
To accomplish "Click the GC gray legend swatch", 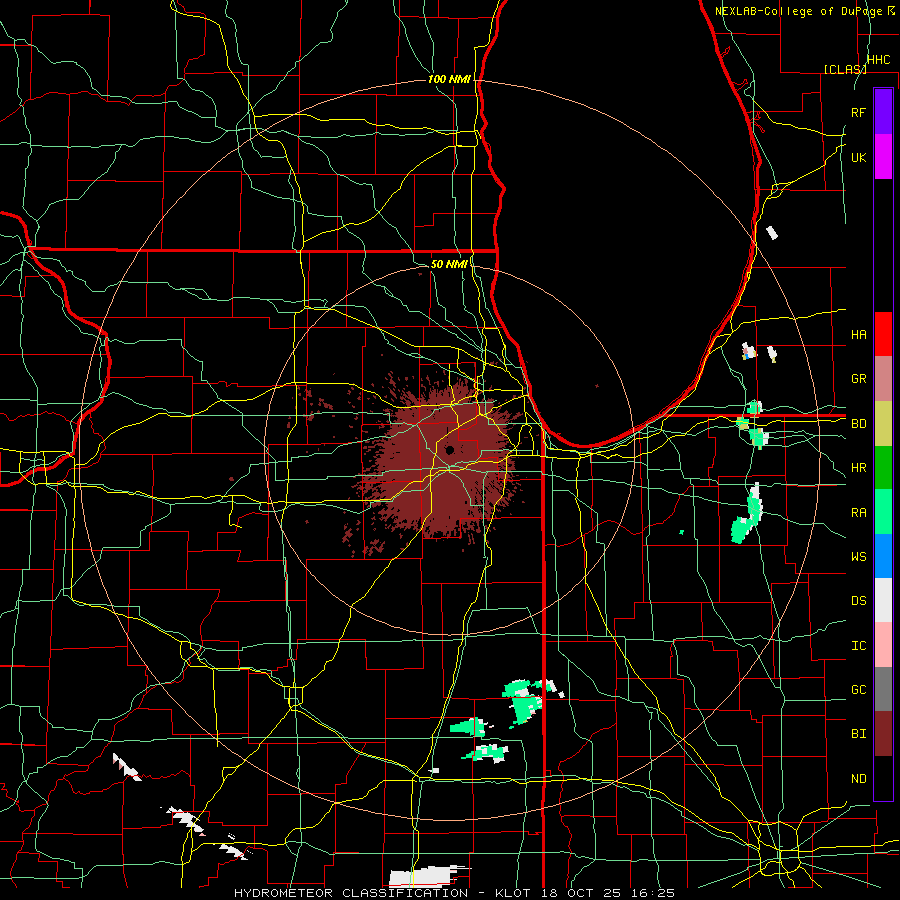I will (x=883, y=689).
